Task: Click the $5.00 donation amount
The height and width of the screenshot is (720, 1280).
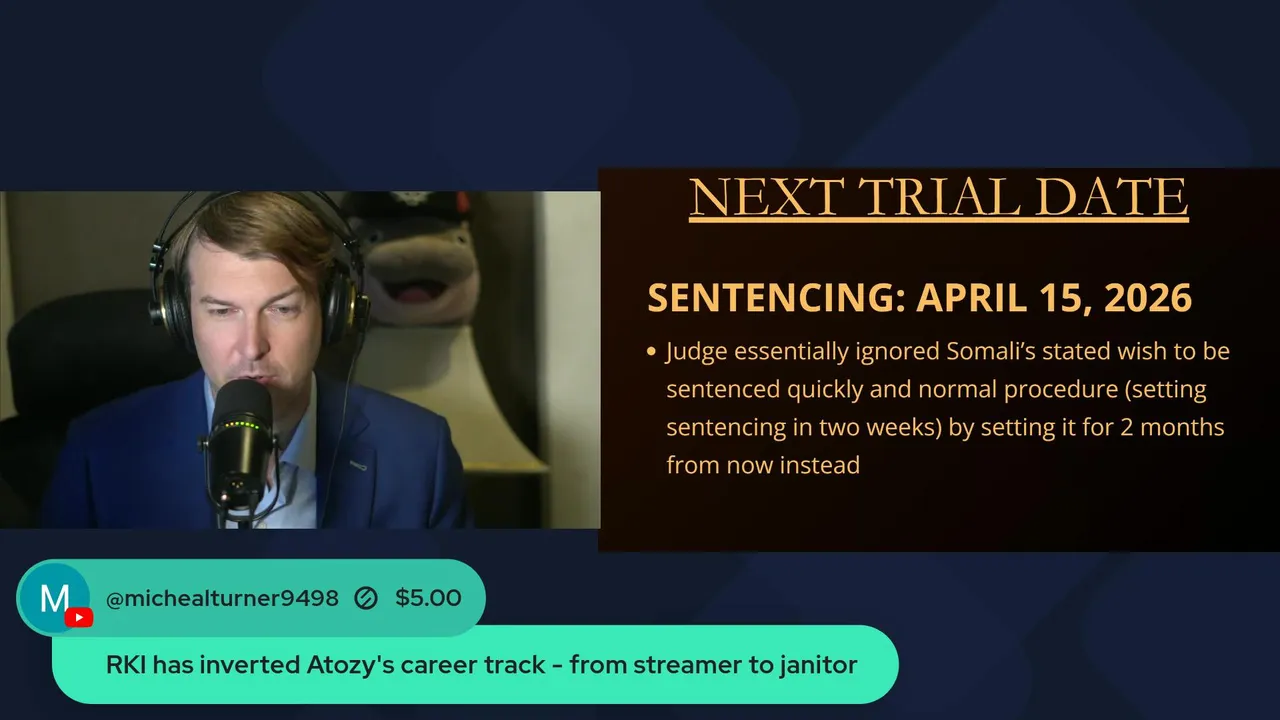Action: point(428,598)
